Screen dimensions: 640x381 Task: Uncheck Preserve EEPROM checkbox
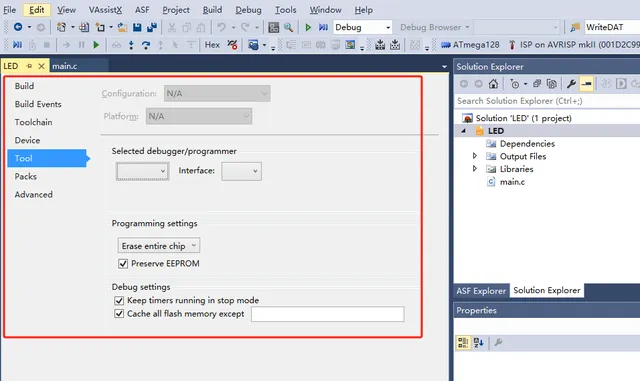[123, 264]
